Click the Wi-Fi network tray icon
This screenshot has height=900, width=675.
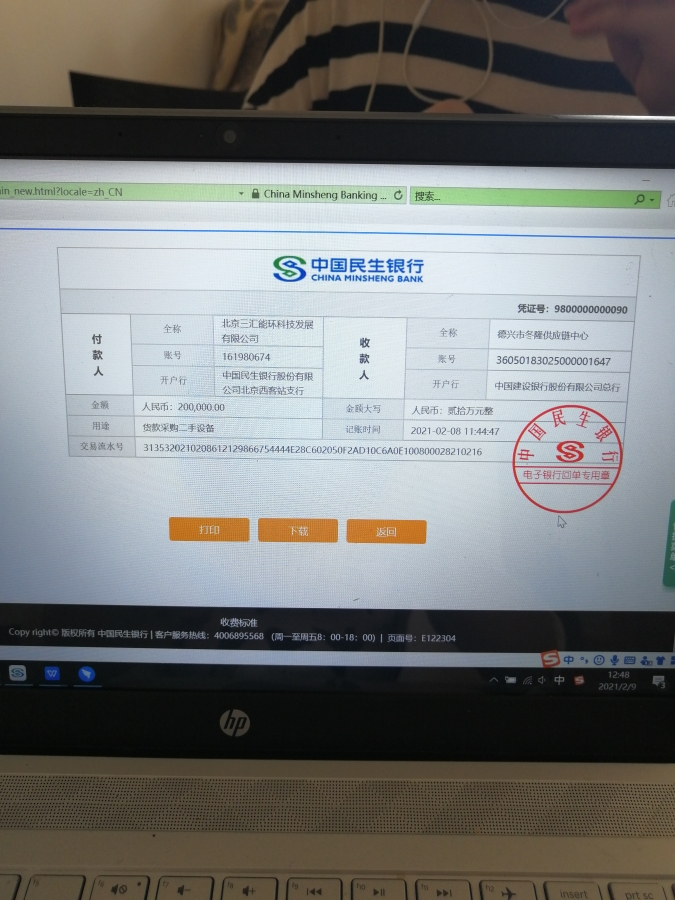[527, 681]
